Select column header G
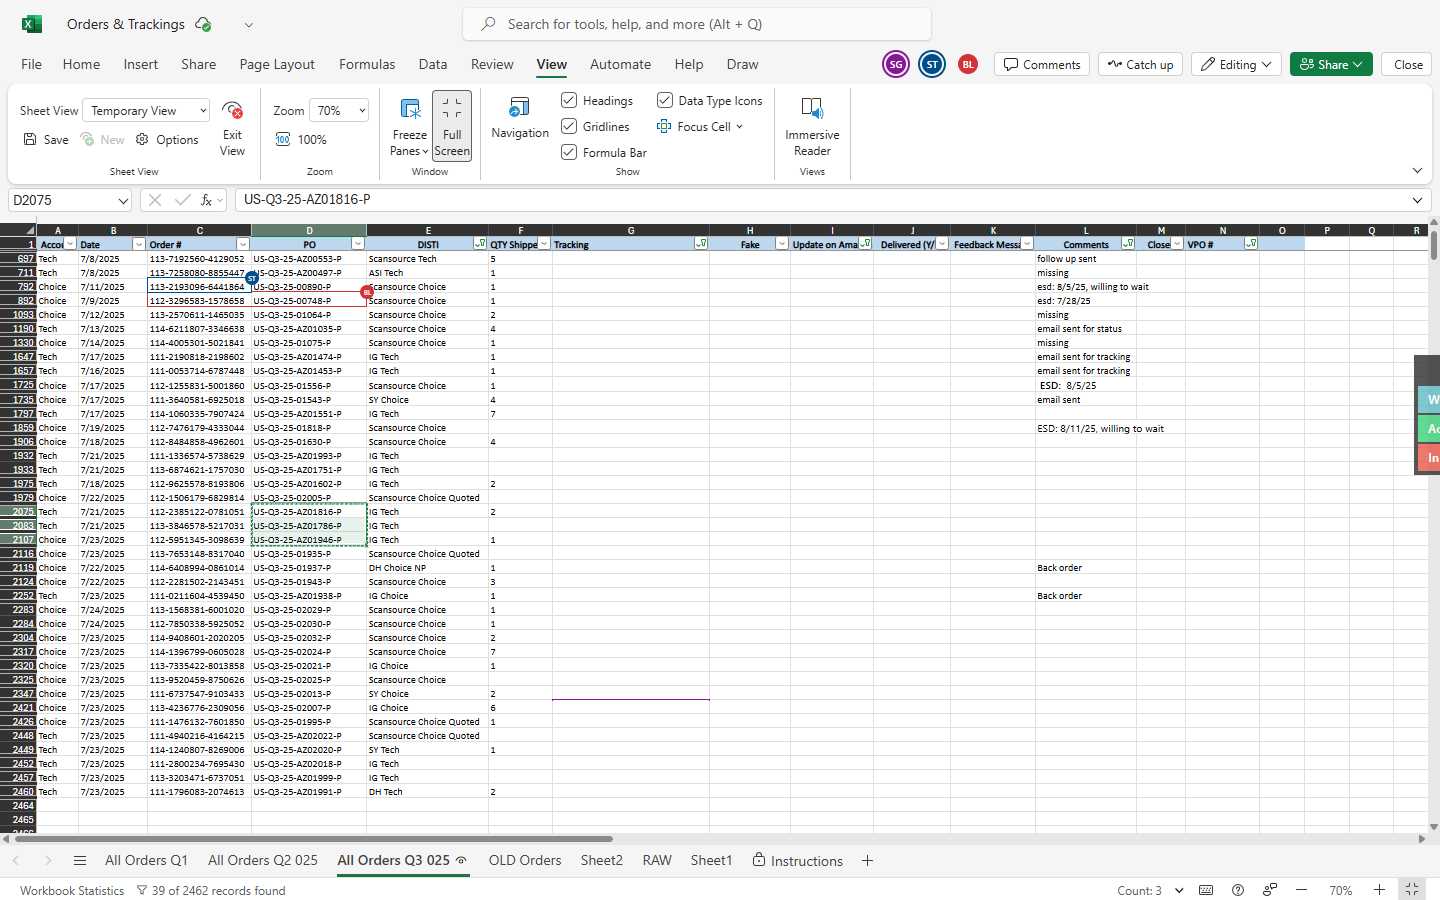 pos(631,230)
